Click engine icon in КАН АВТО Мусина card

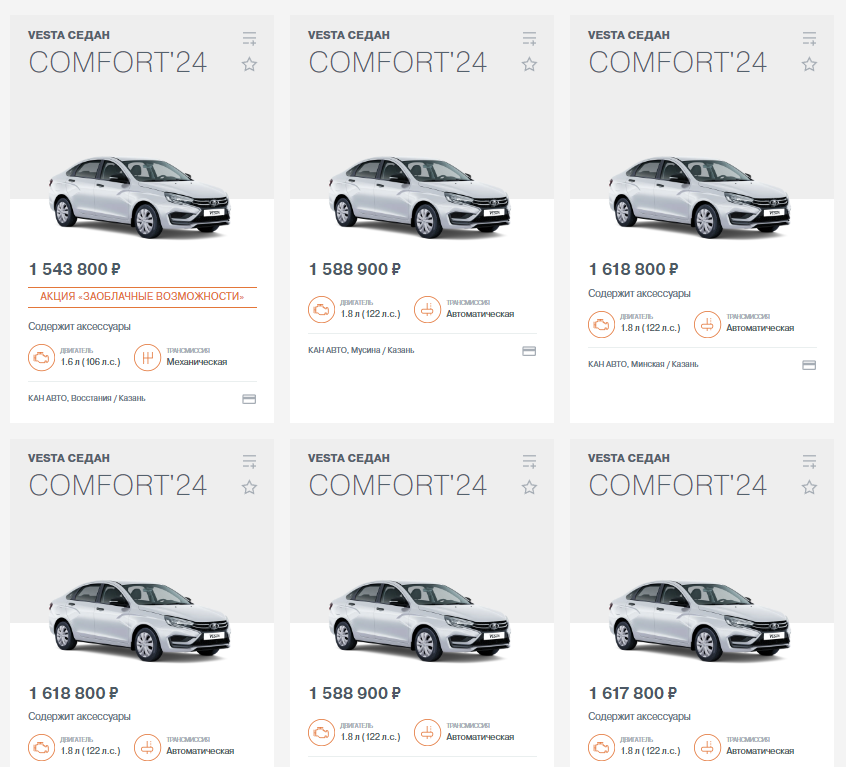pos(322,310)
